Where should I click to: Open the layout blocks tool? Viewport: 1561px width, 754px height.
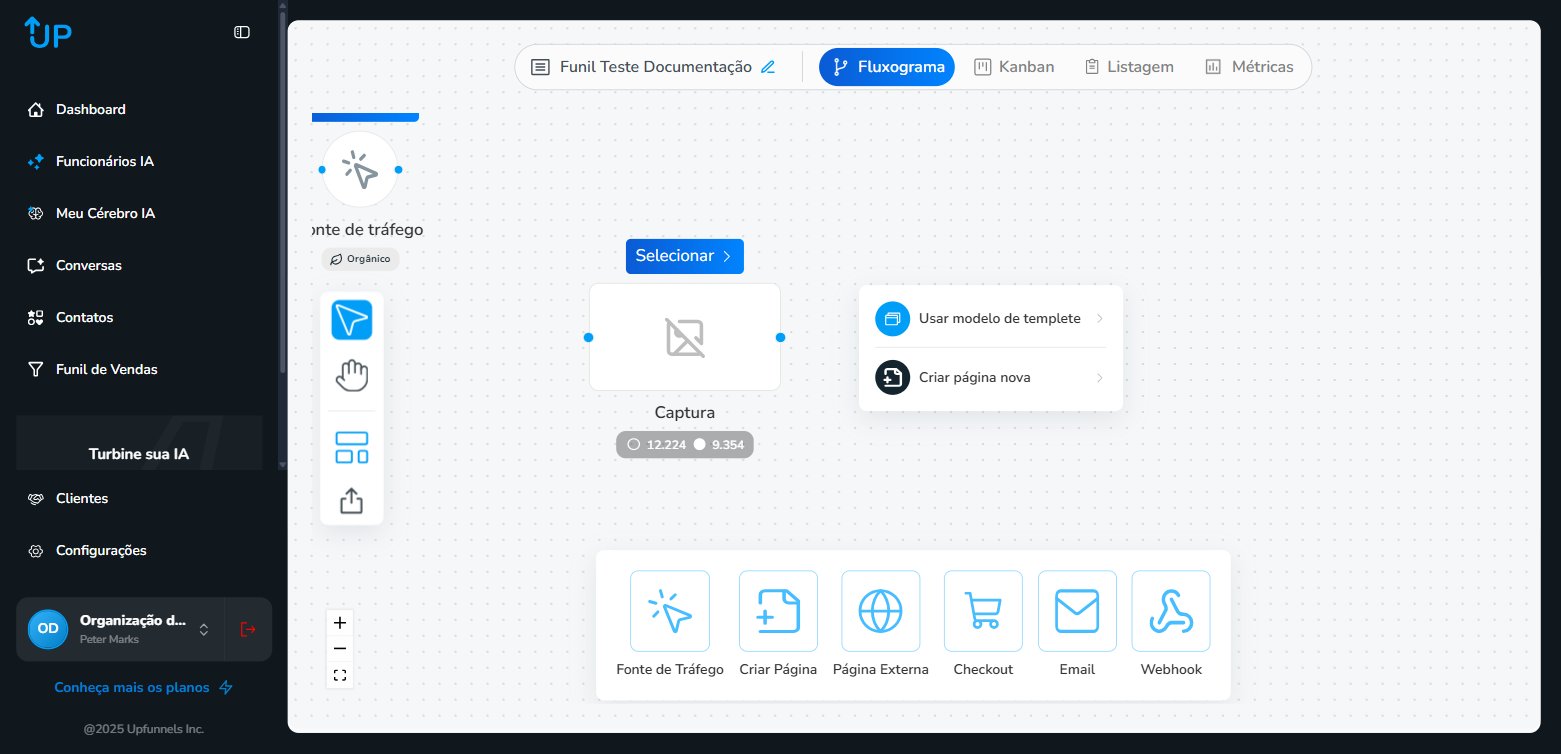351,447
